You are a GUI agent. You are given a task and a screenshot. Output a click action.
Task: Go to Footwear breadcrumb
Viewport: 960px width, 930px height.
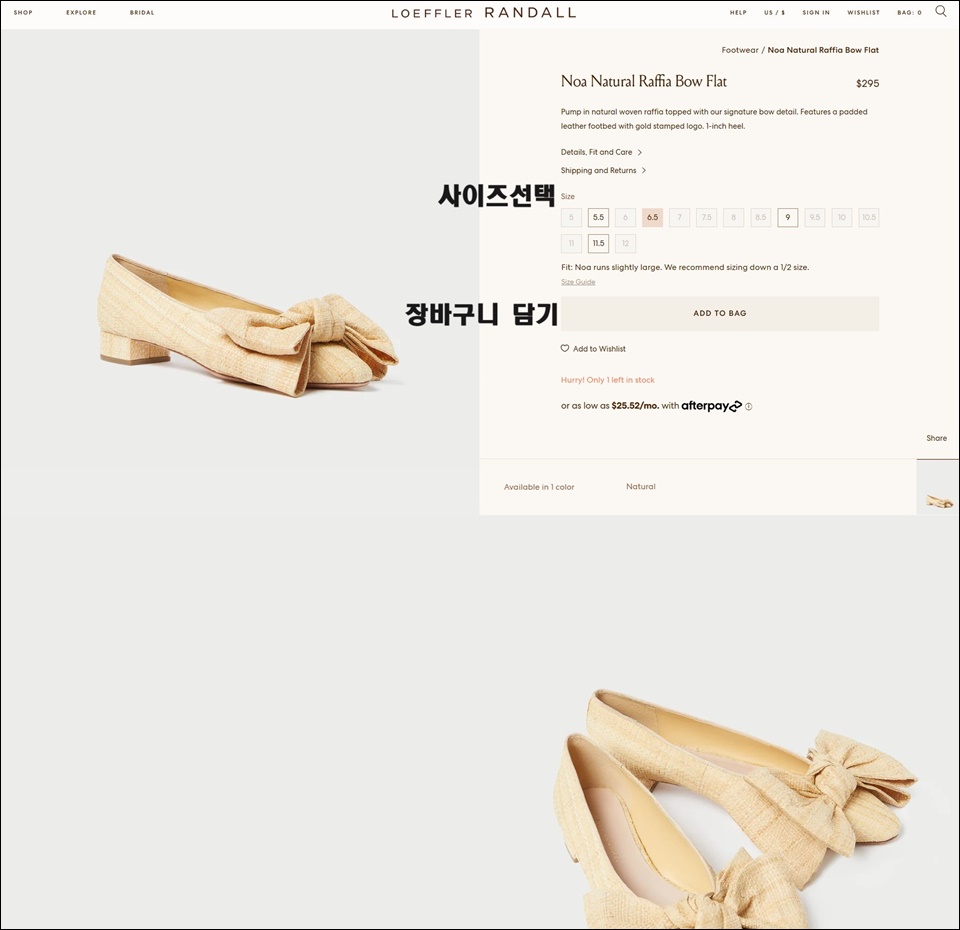click(740, 50)
